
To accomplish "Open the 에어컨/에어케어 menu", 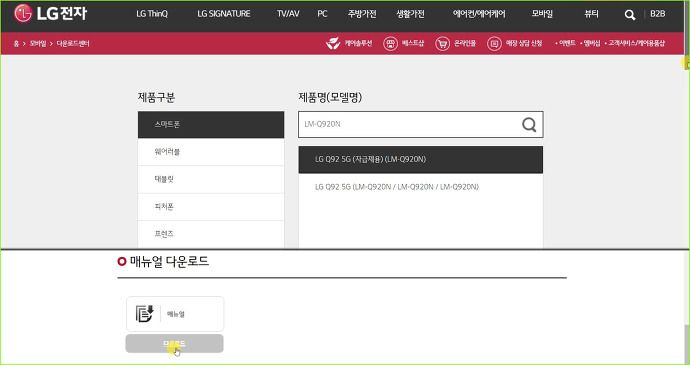I will (x=479, y=14).
